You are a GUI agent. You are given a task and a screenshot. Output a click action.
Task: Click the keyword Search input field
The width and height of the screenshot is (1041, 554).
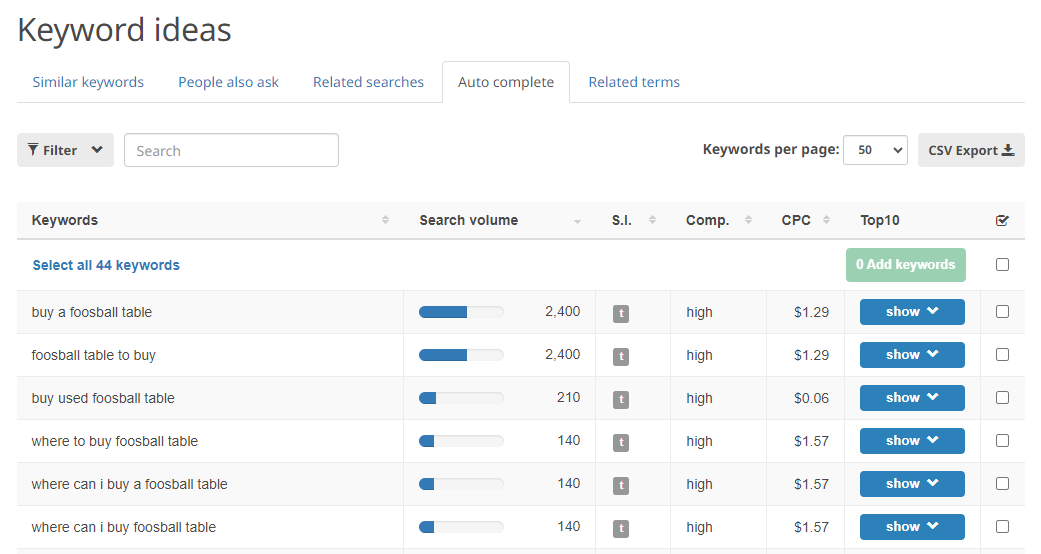tap(231, 150)
